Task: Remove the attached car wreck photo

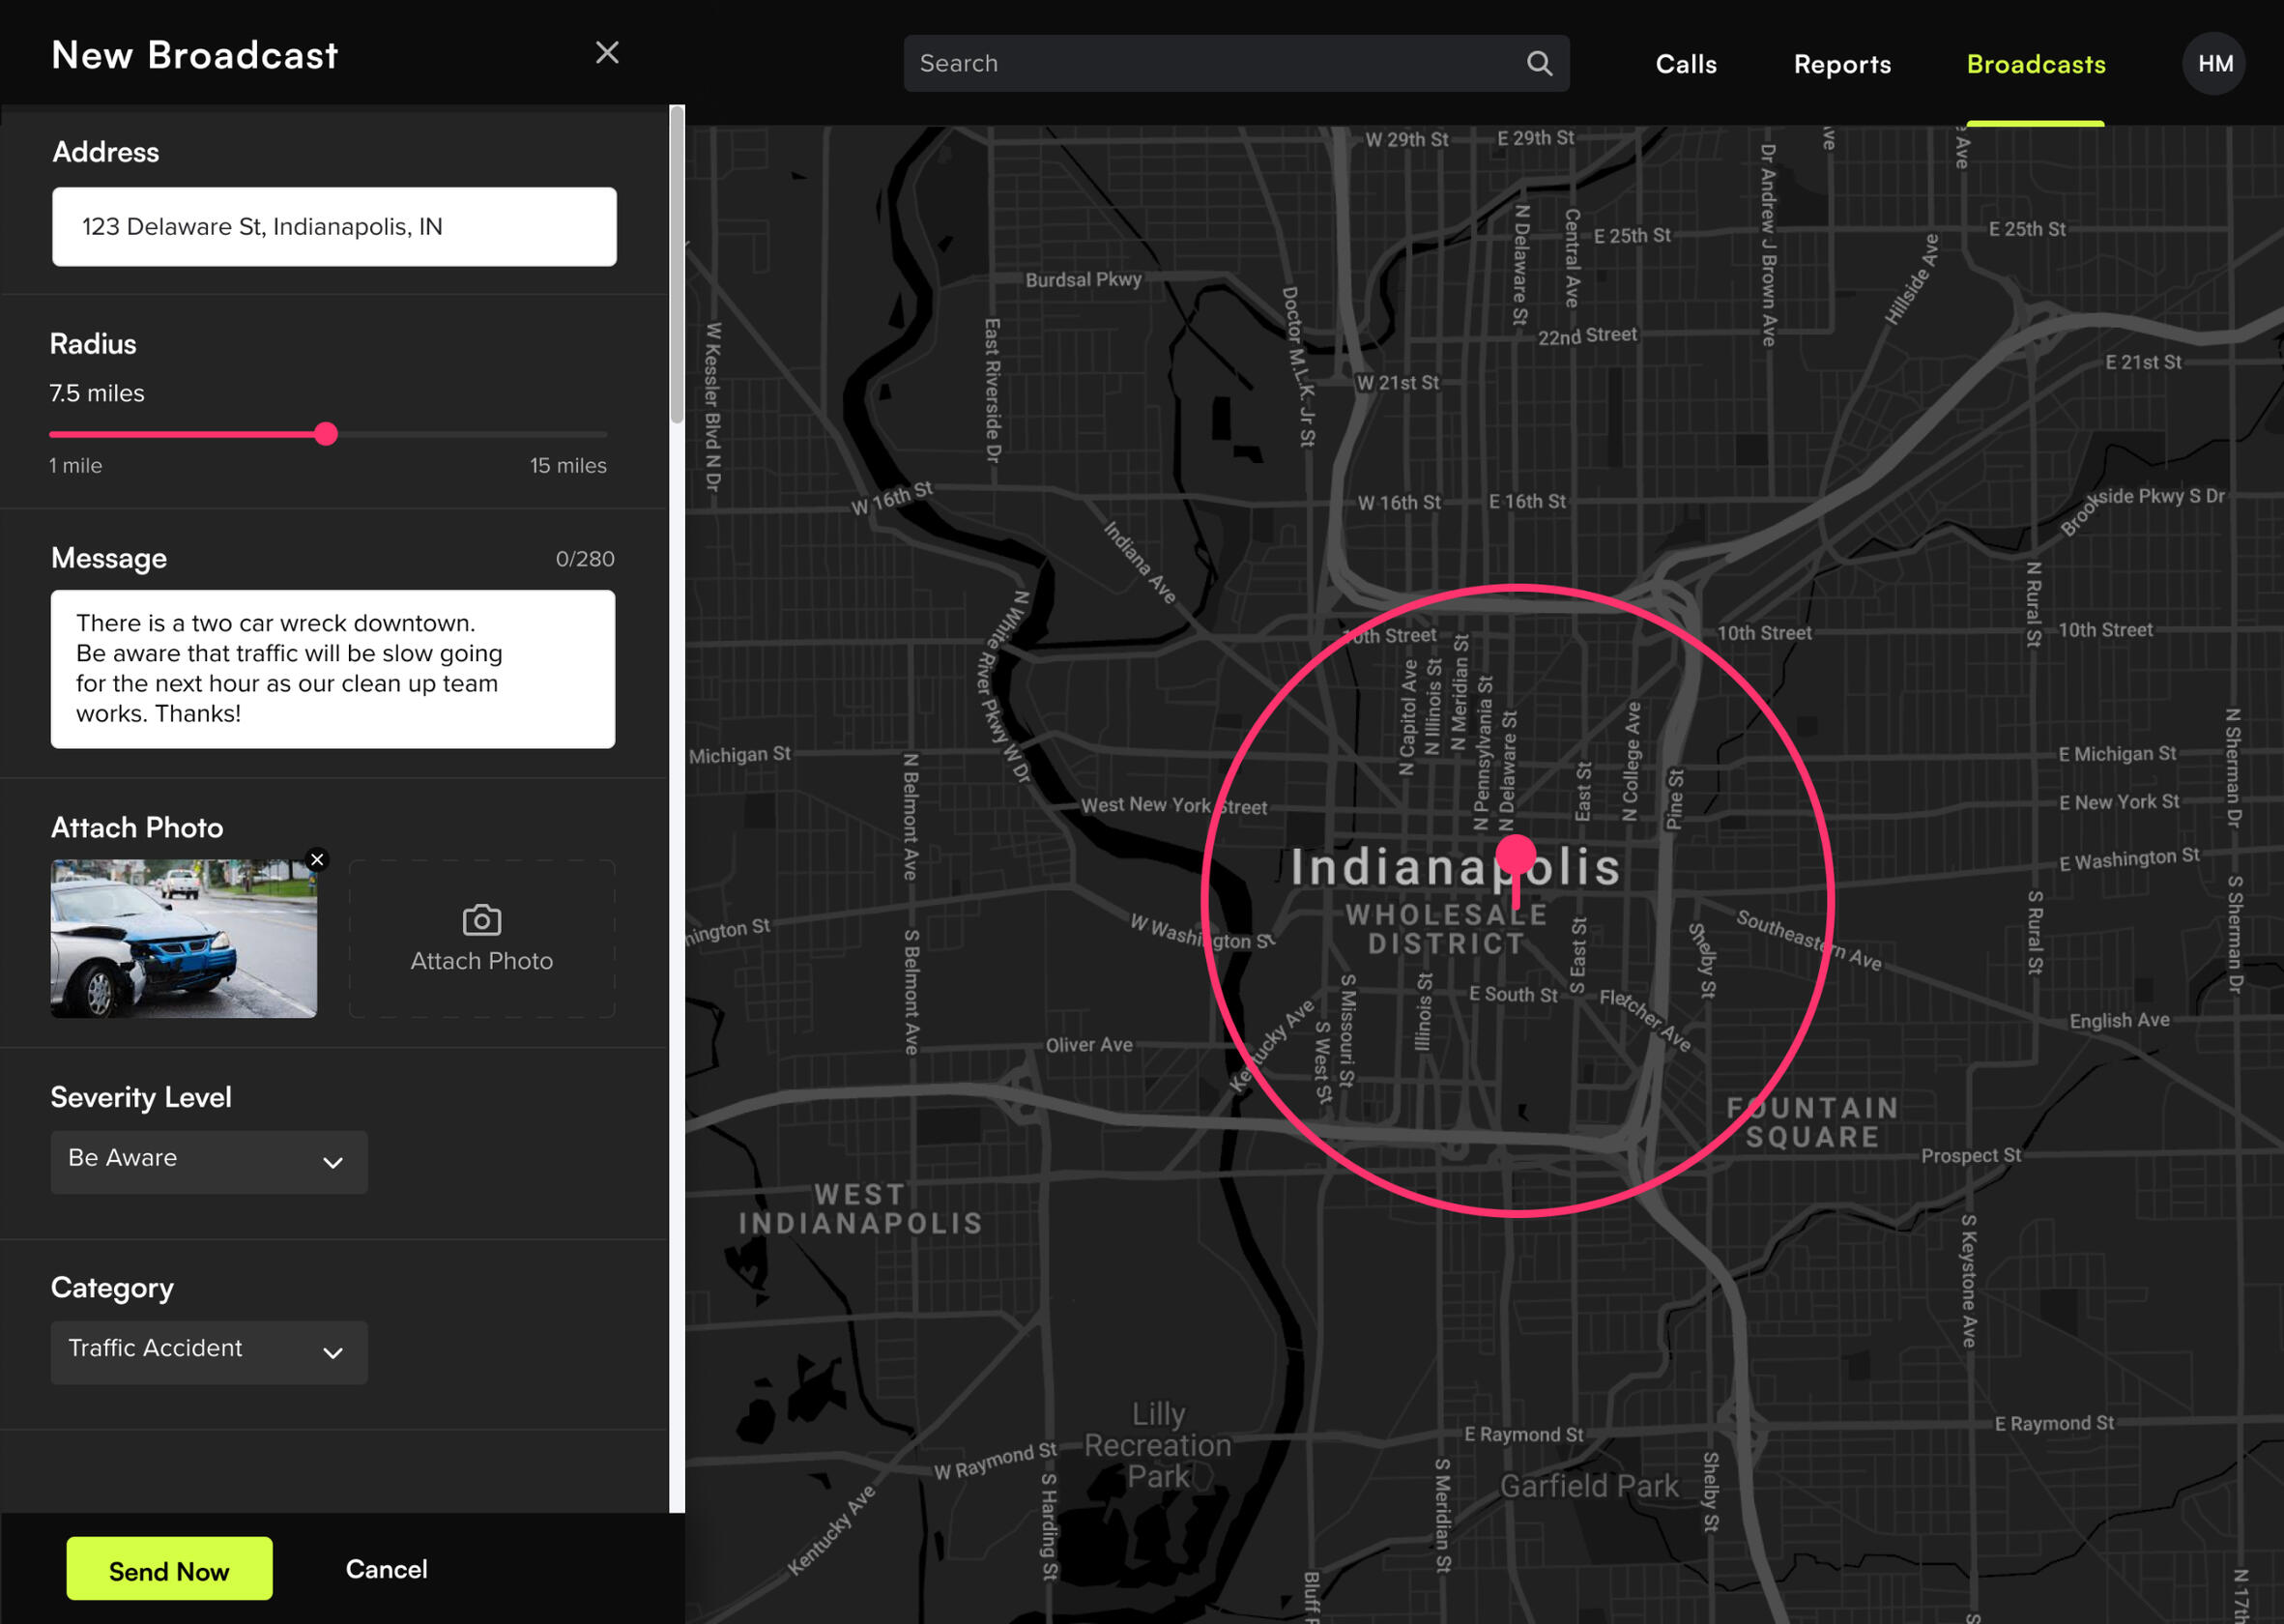Action: (317, 860)
